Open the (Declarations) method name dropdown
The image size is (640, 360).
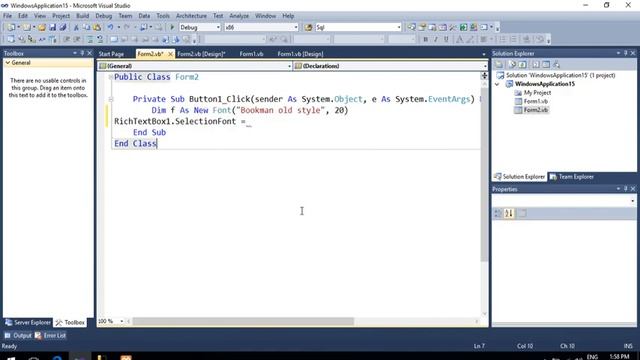pos(485,66)
